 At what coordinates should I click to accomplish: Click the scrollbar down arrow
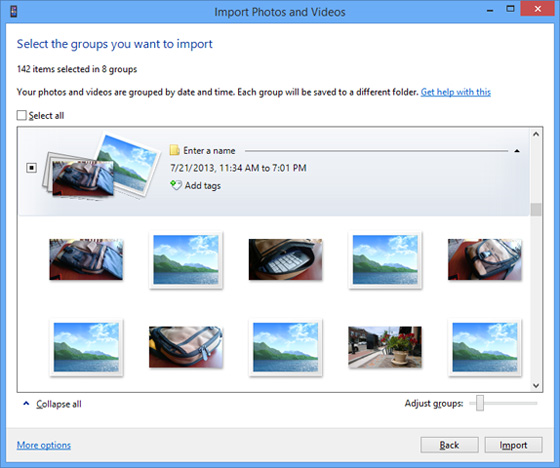[x=536, y=385]
